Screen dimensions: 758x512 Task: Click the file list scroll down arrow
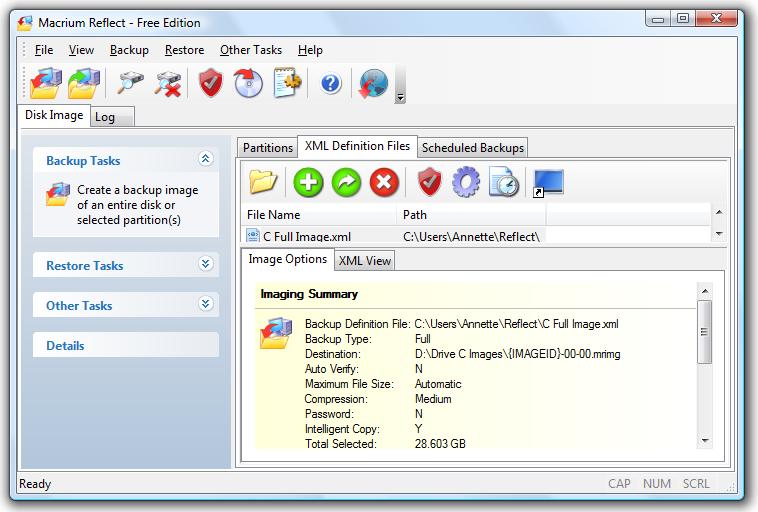pos(719,234)
